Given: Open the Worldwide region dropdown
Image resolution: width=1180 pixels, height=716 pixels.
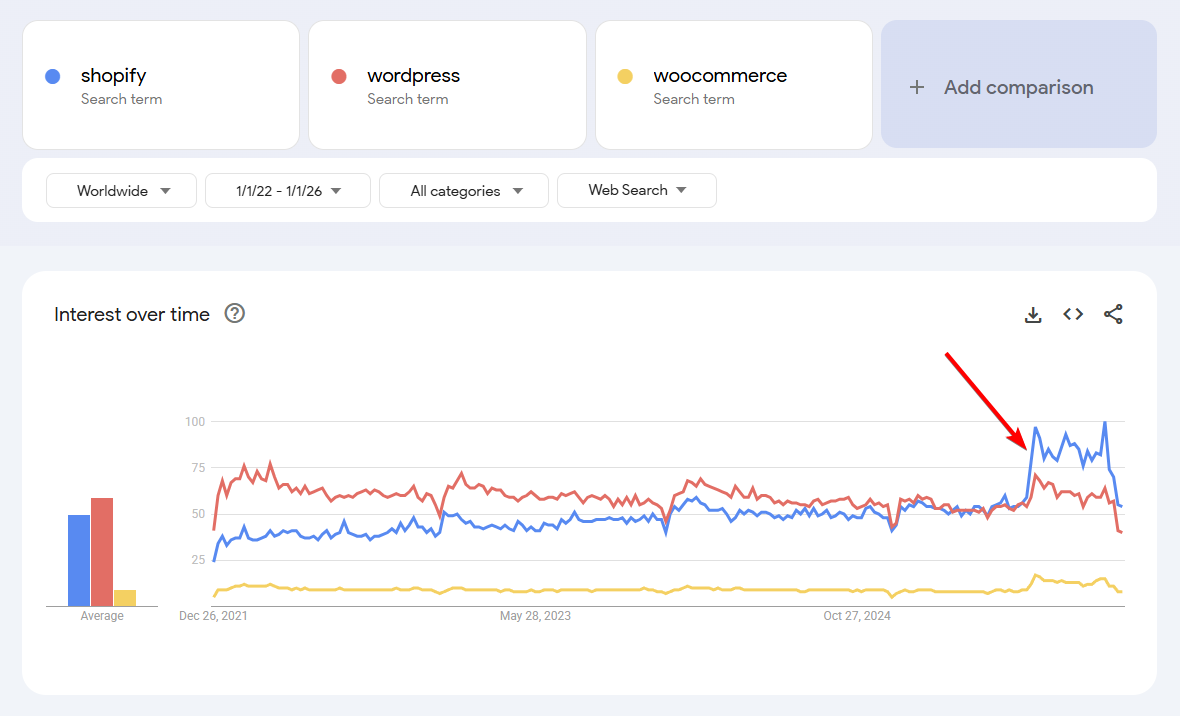Looking at the screenshot, I should tap(121, 191).
